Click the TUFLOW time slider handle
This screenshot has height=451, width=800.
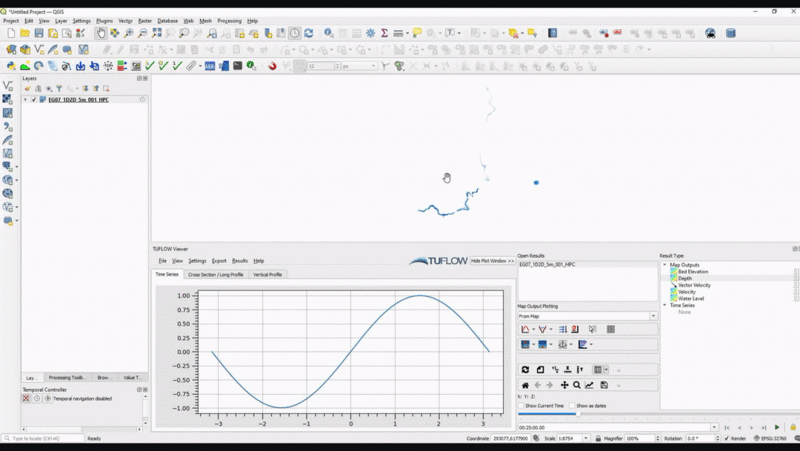pos(578,414)
